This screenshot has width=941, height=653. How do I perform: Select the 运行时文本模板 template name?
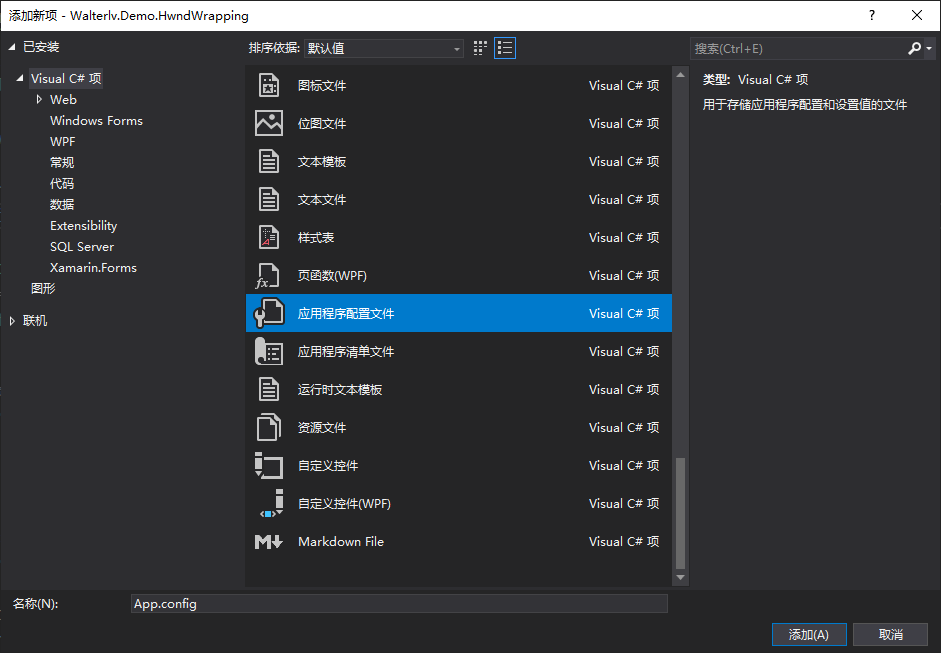(340, 390)
